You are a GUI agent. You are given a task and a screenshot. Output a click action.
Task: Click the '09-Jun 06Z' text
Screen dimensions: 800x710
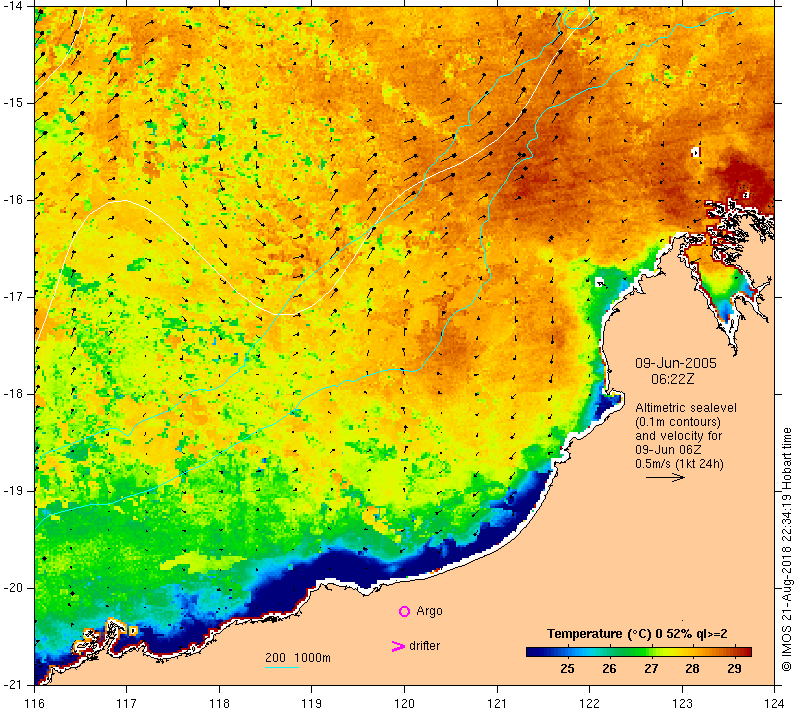point(668,449)
